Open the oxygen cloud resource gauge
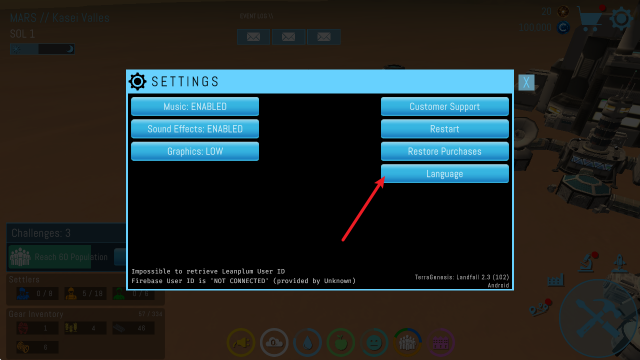The image size is (640, 360). click(x=274, y=342)
